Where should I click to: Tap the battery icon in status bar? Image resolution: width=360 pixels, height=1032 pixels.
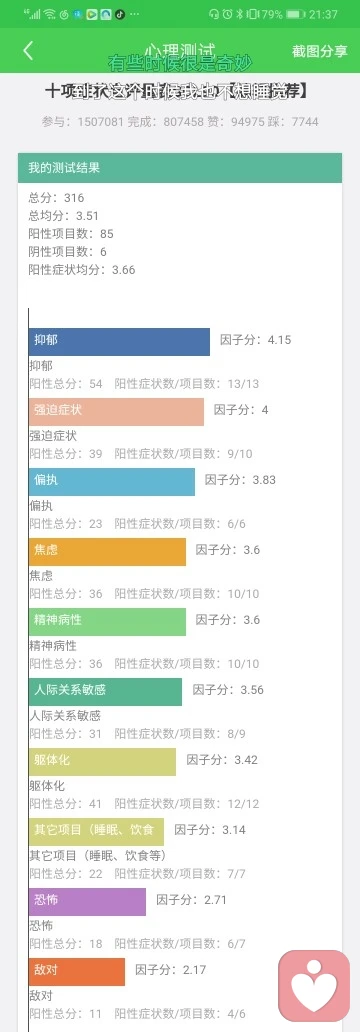pos(296,14)
